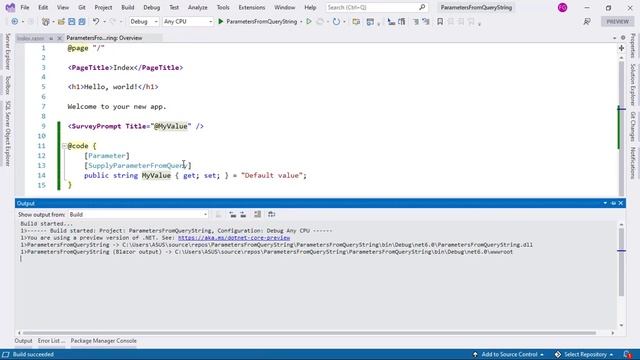Open the Git menu
640x360 pixels.
[x=82, y=7]
